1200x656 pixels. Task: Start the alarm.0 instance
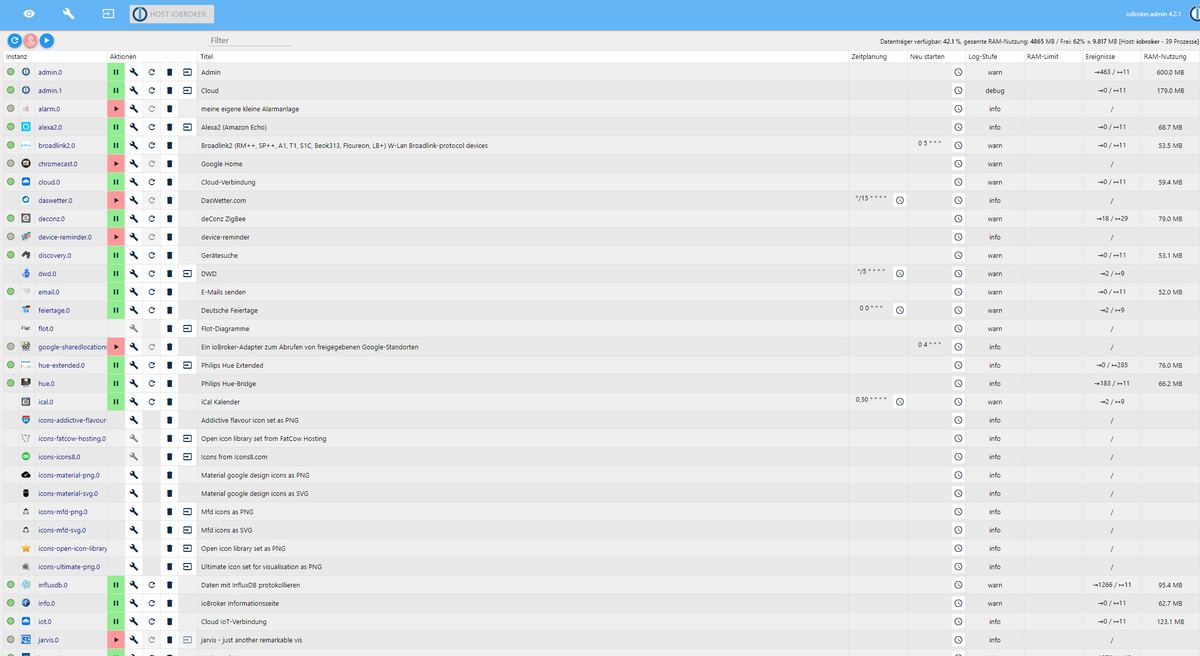pyautogui.click(x=115, y=109)
